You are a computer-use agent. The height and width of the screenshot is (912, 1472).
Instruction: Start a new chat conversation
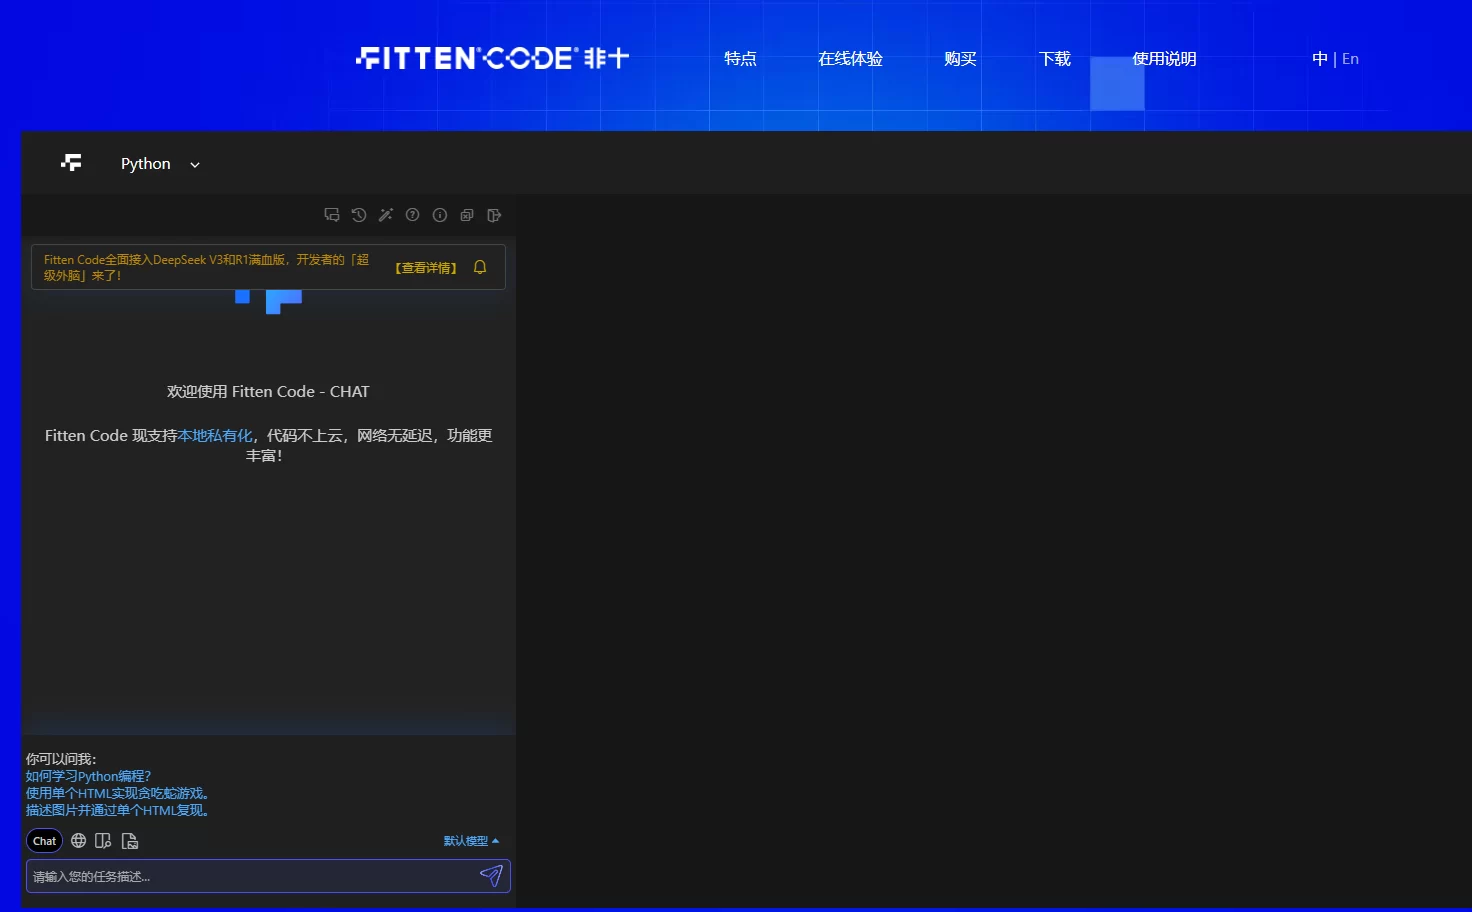coord(332,215)
